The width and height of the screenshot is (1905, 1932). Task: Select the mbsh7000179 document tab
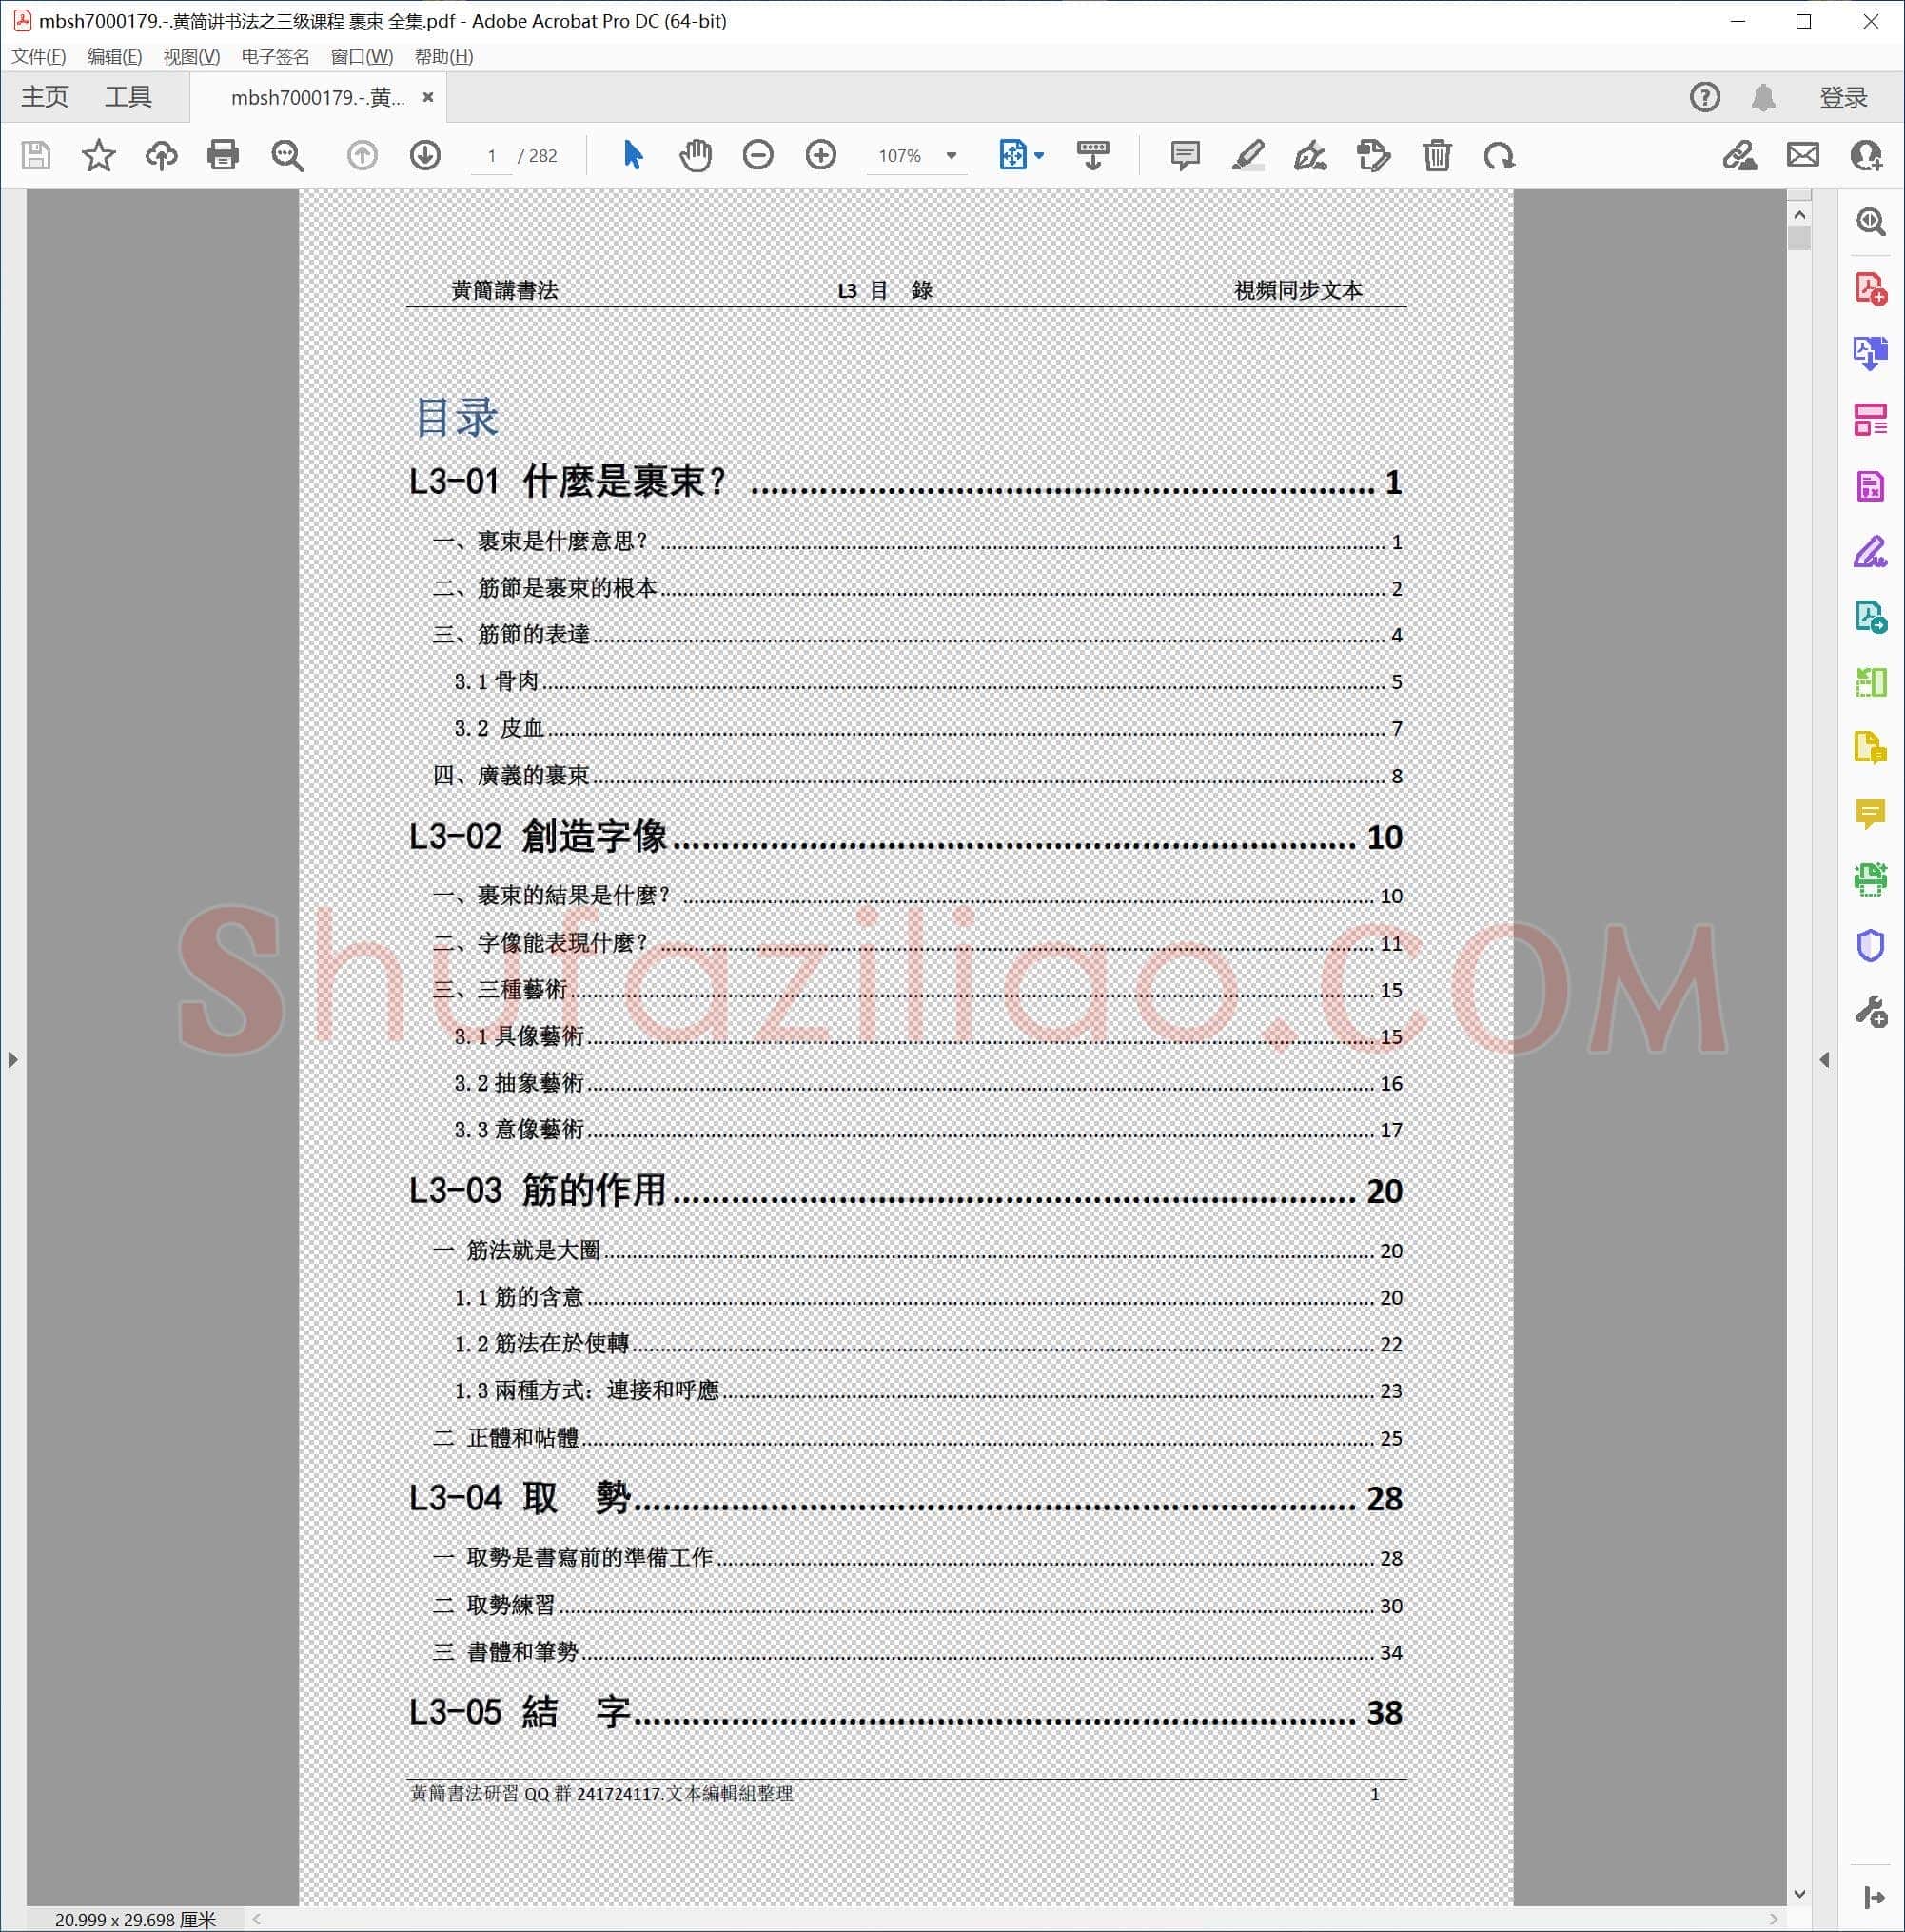point(317,97)
